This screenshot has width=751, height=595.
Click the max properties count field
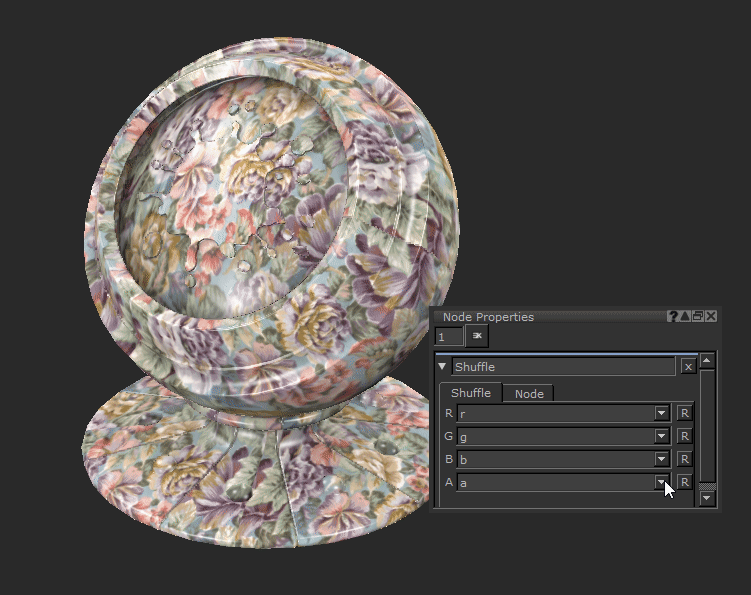click(x=449, y=337)
